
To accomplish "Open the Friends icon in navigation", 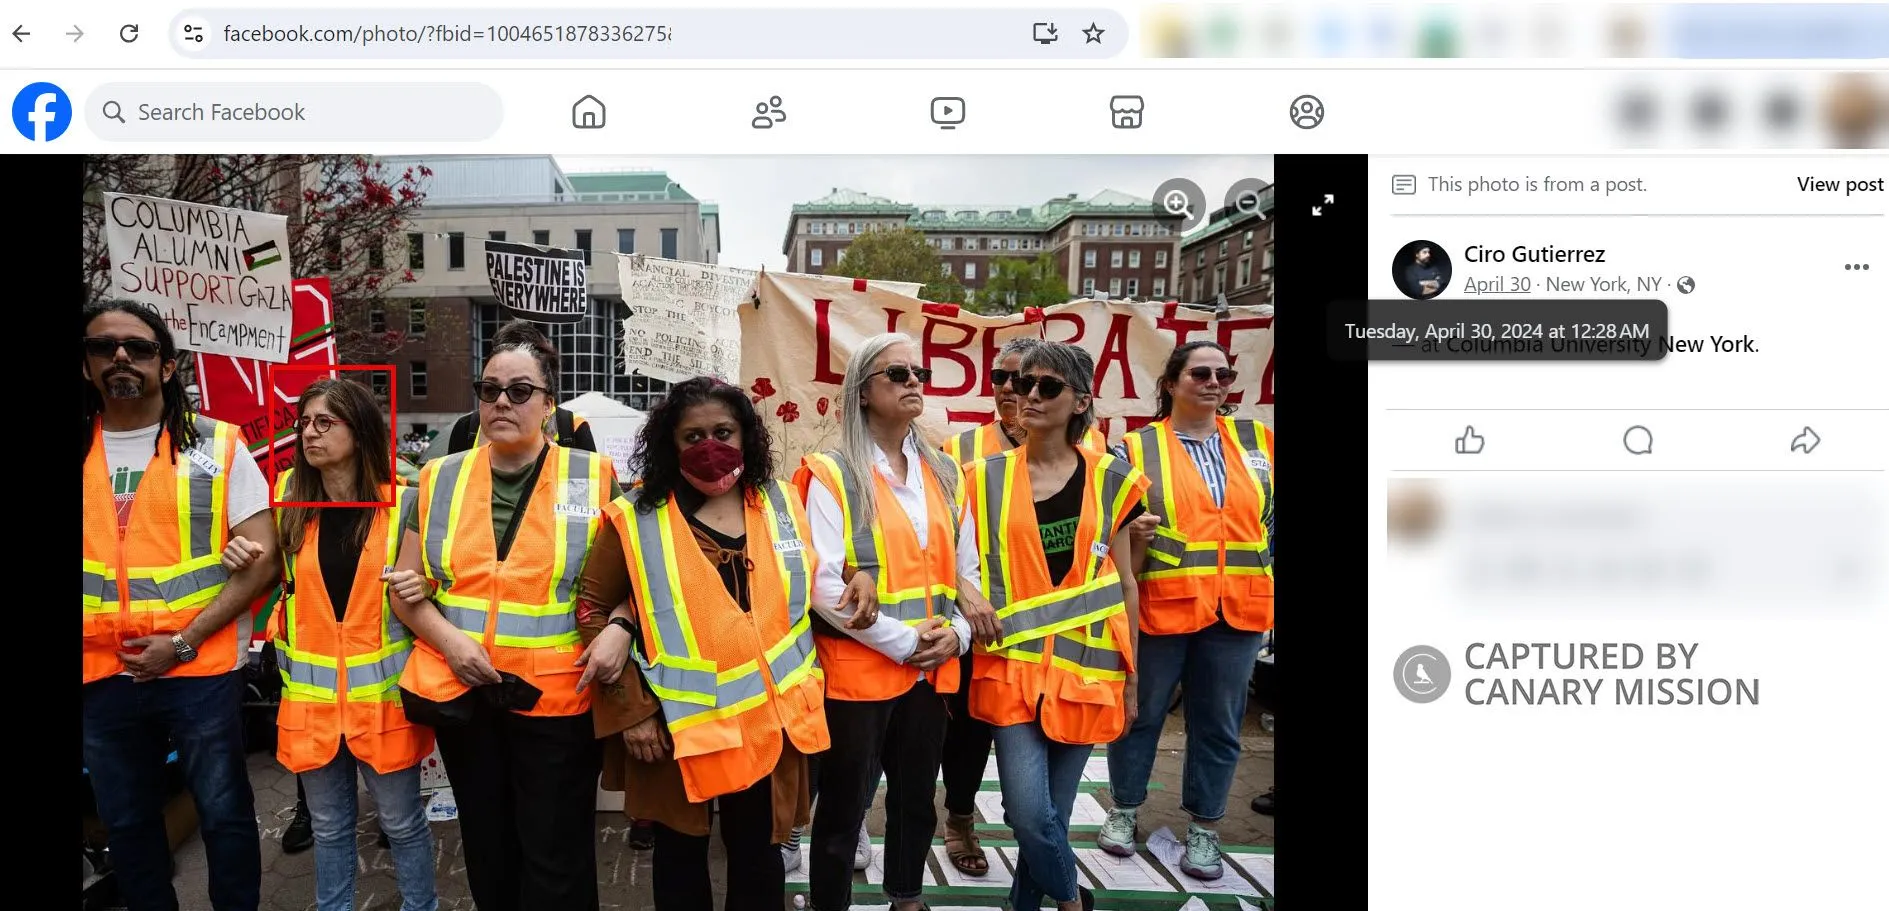I will point(768,112).
